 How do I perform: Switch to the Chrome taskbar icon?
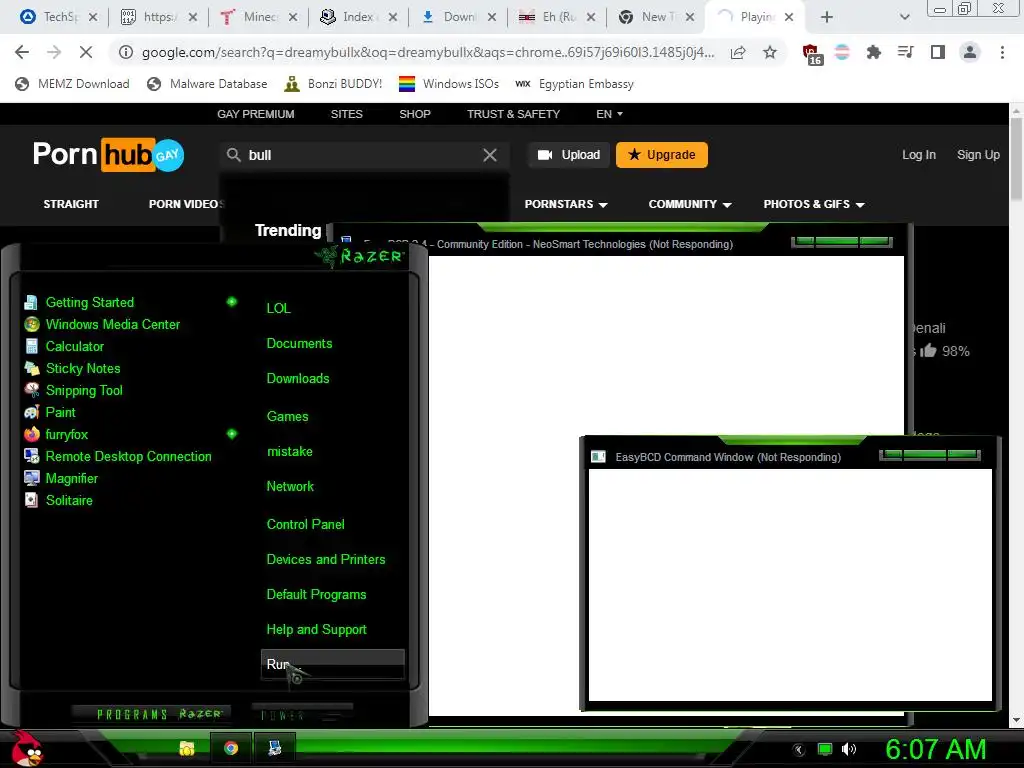pos(231,748)
